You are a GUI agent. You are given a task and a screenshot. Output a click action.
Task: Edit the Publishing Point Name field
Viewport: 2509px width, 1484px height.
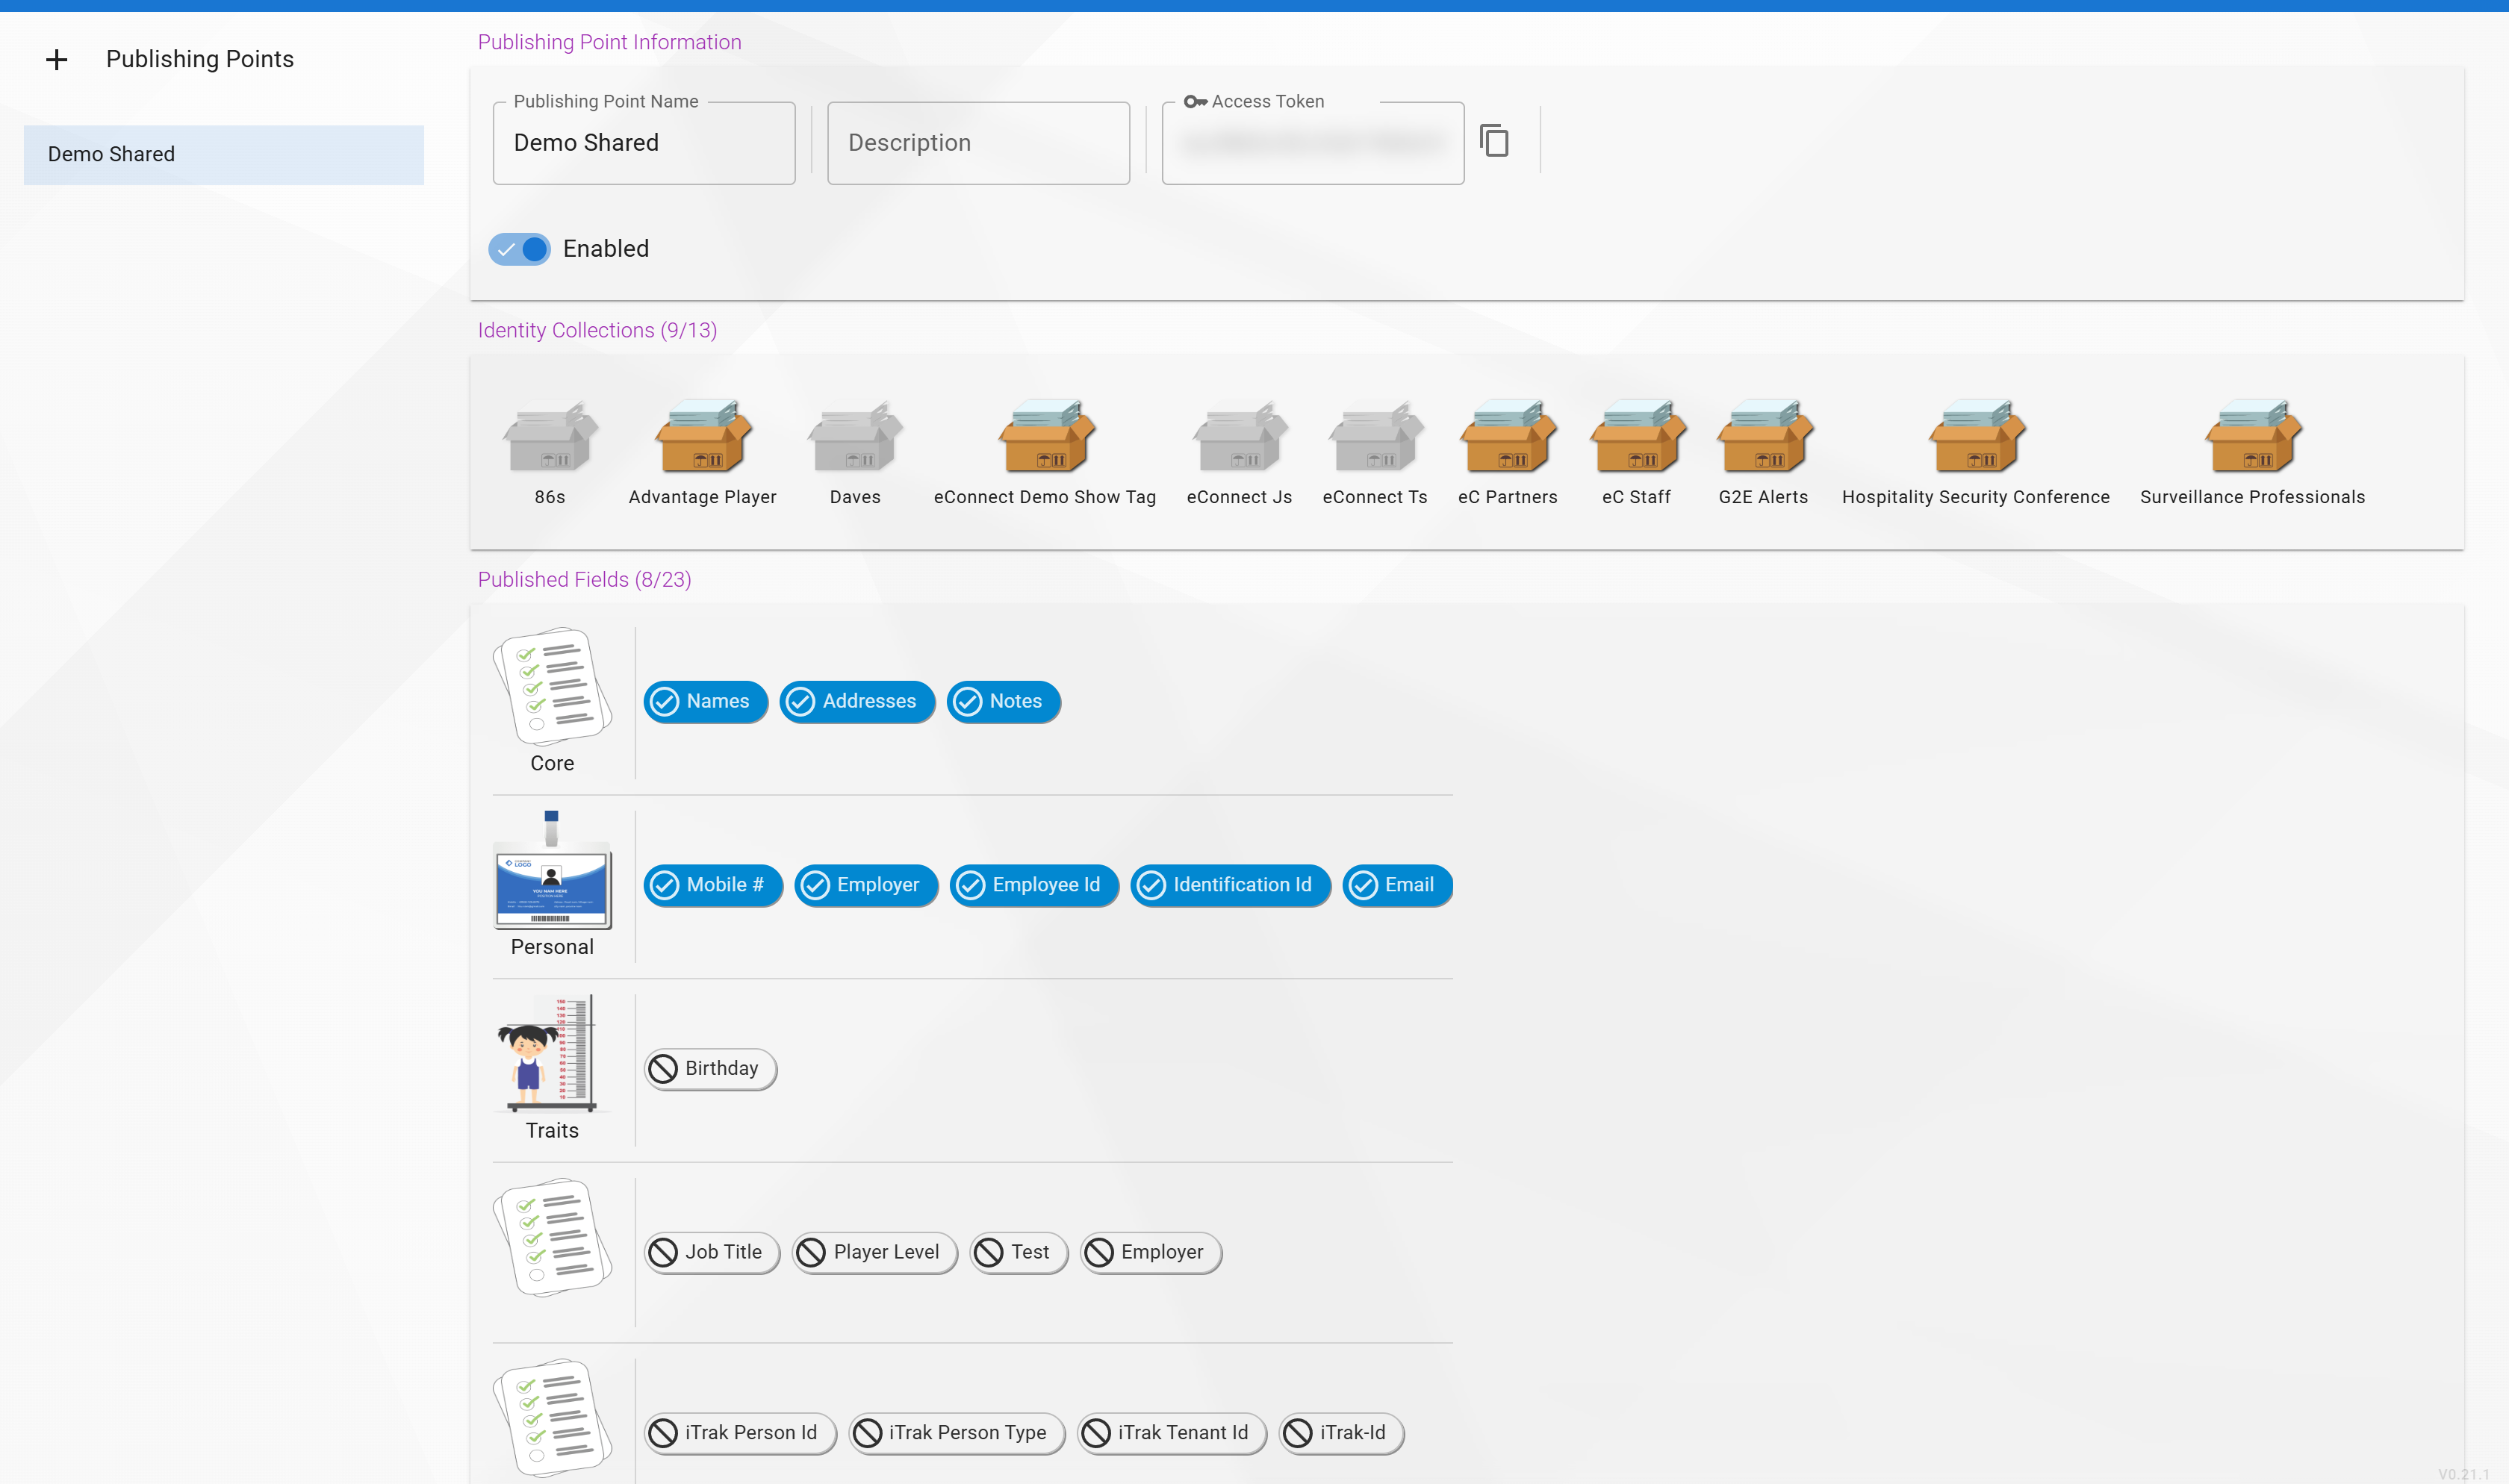click(x=644, y=143)
